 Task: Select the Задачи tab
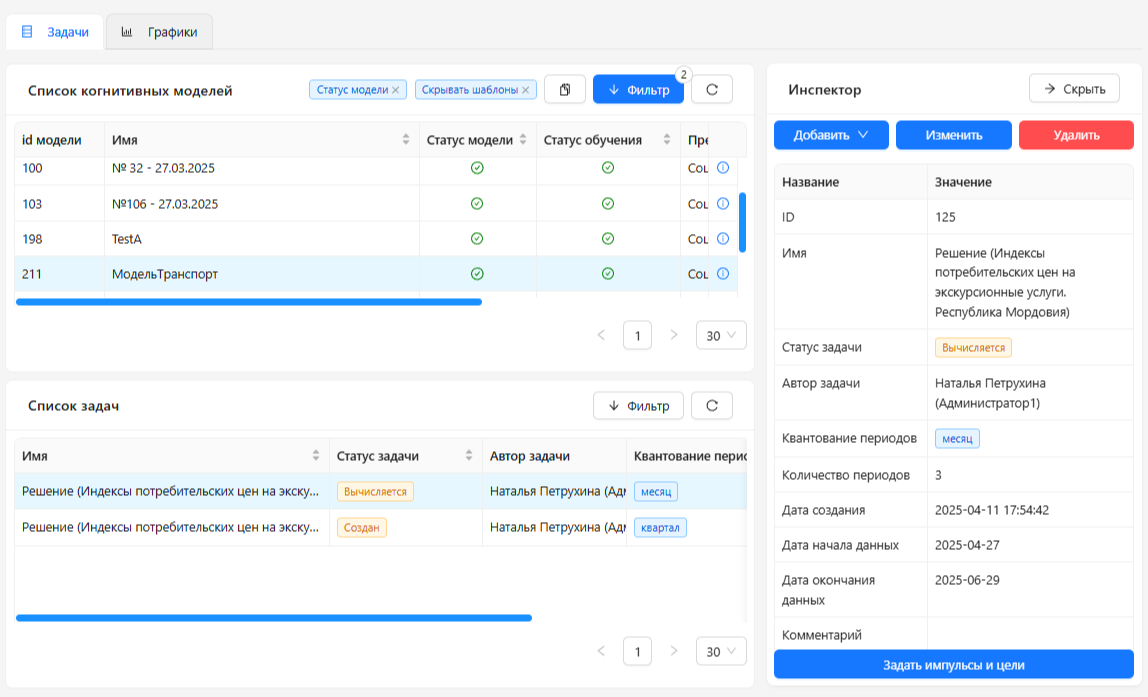[56, 32]
